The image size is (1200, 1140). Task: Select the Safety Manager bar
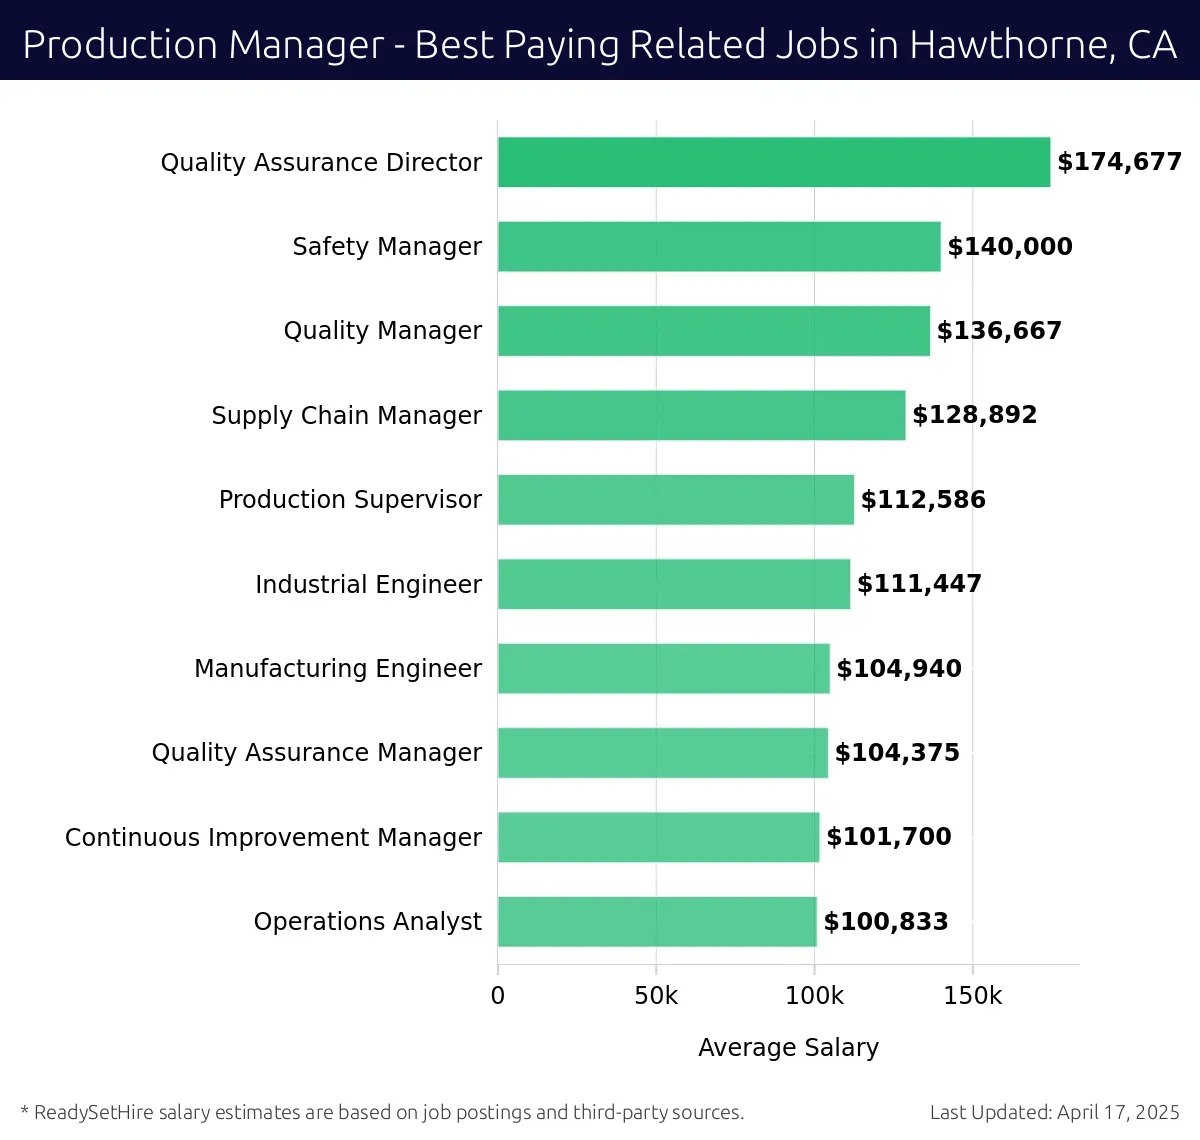[x=719, y=246]
